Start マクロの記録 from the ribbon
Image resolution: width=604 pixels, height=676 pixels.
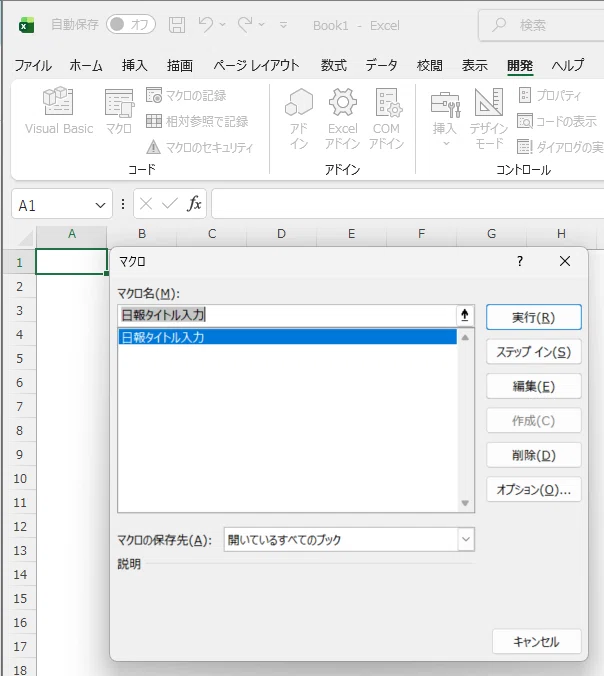186,95
